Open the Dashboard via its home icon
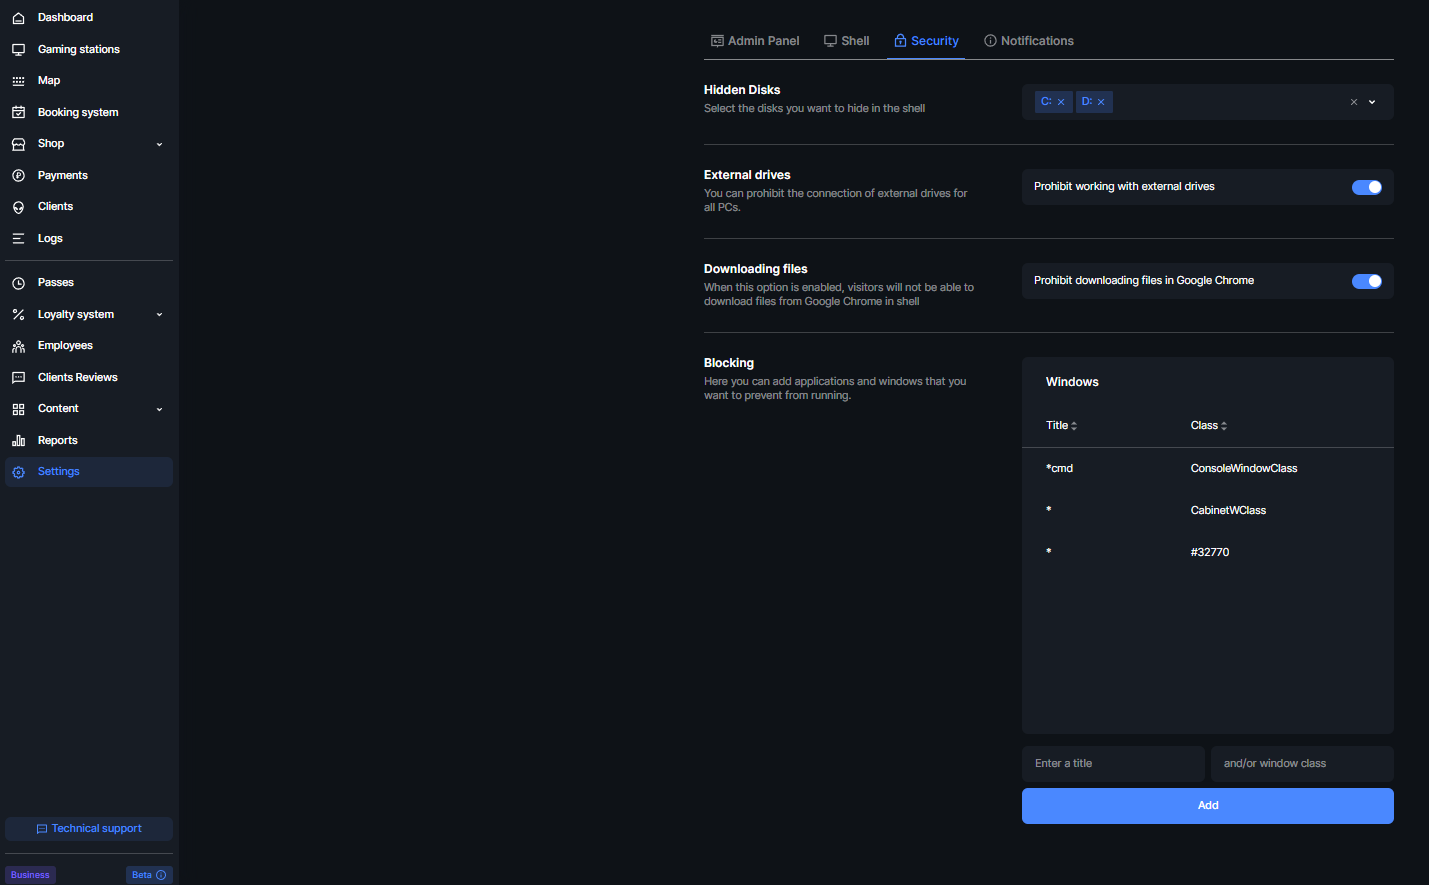The height and width of the screenshot is (885, 1429). (19, 17)
